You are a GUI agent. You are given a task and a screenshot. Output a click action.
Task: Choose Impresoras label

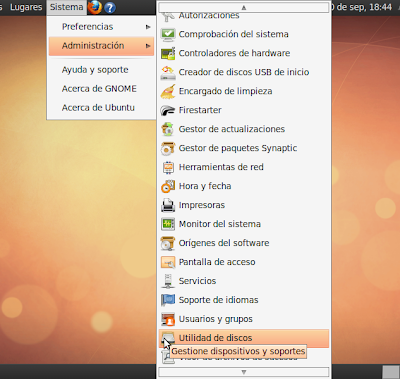pos(202,205)
